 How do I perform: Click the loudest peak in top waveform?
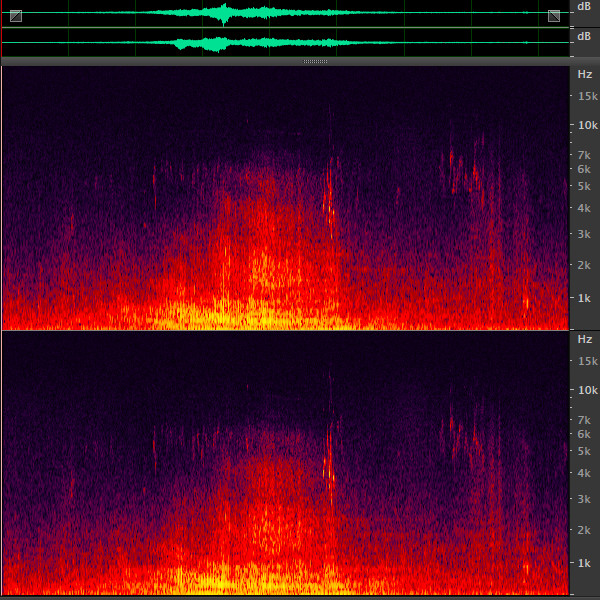[224, 13]
